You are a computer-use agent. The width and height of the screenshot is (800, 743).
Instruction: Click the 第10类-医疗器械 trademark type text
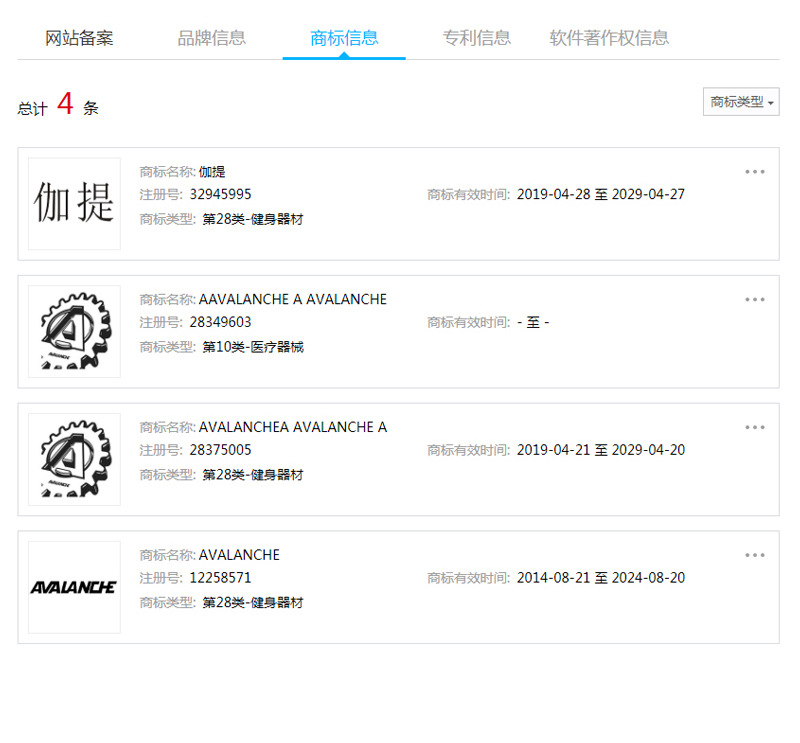click(252, 347)
